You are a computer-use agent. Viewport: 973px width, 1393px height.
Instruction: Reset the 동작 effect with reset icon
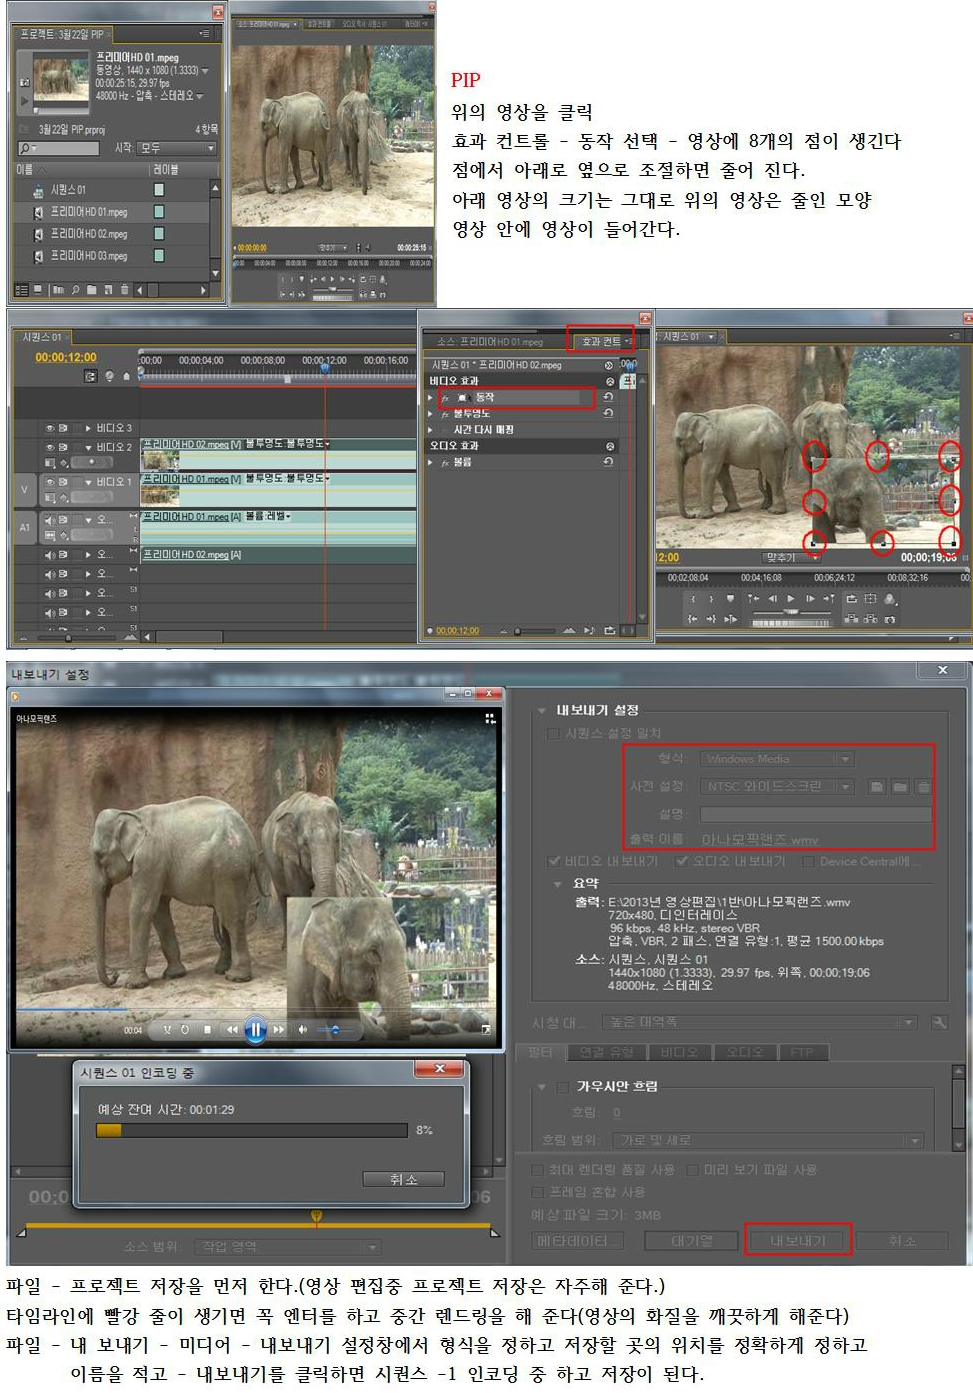[x=608, y=397]
